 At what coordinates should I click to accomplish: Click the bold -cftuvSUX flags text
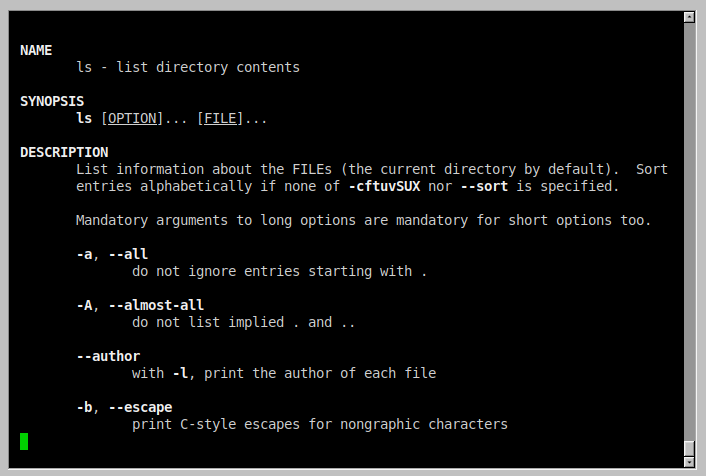385,186
